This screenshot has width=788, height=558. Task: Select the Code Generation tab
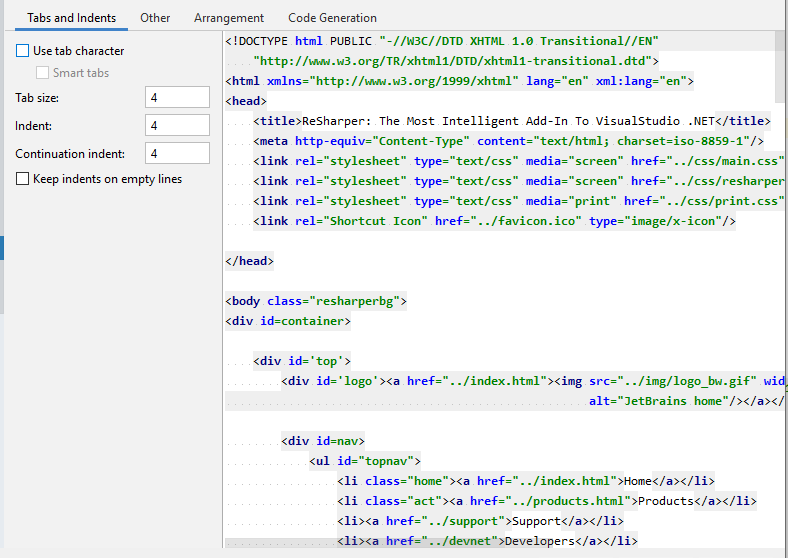click(x=332, y=18)
